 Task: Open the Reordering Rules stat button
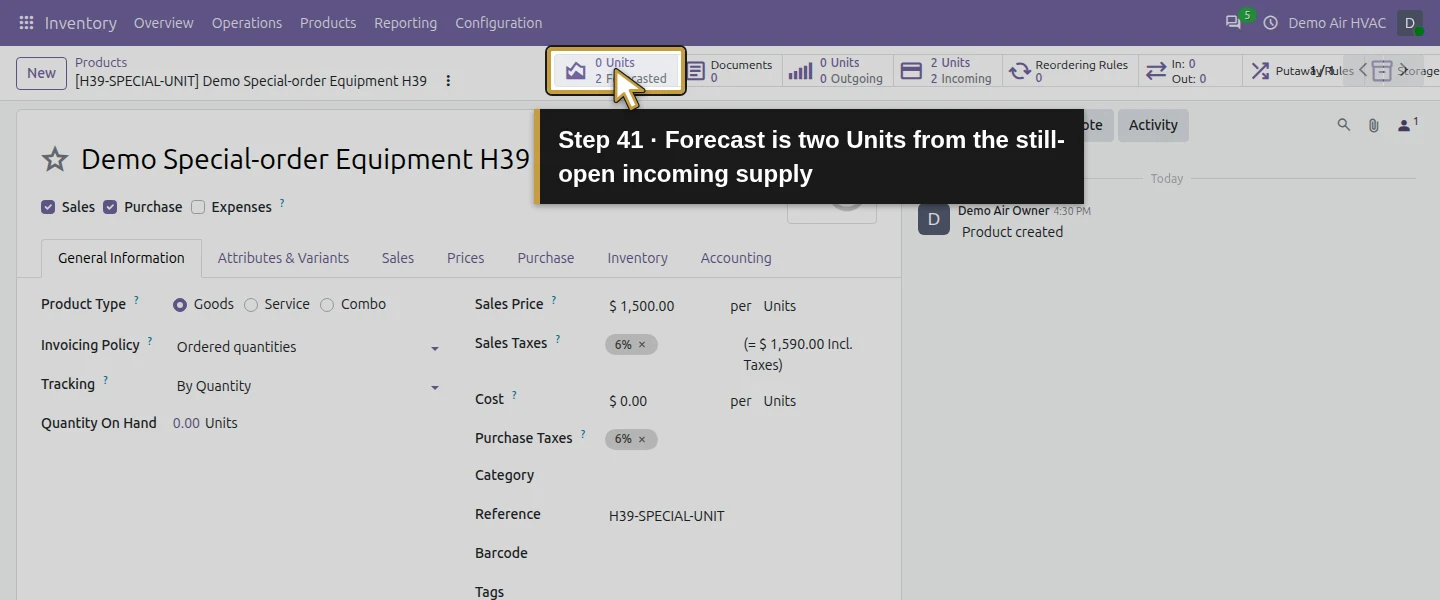point(1070,71)
